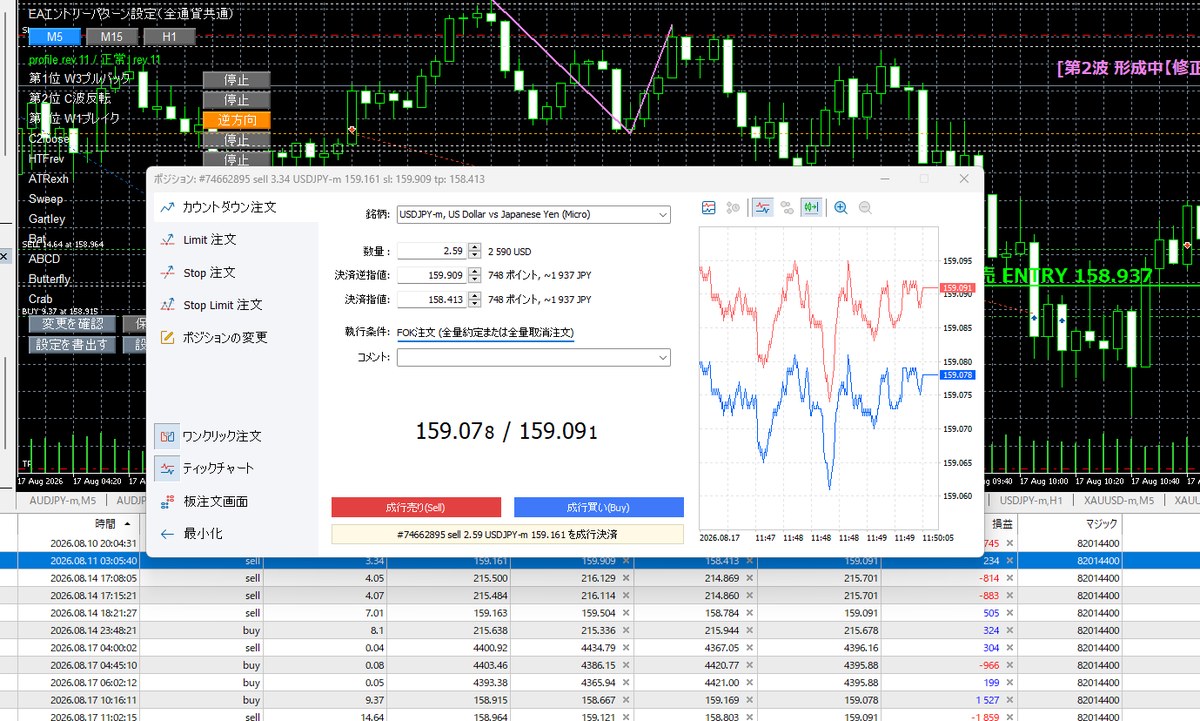Click 変更を確認 button
The image size is (1200, 721).
tap(73, 324)
